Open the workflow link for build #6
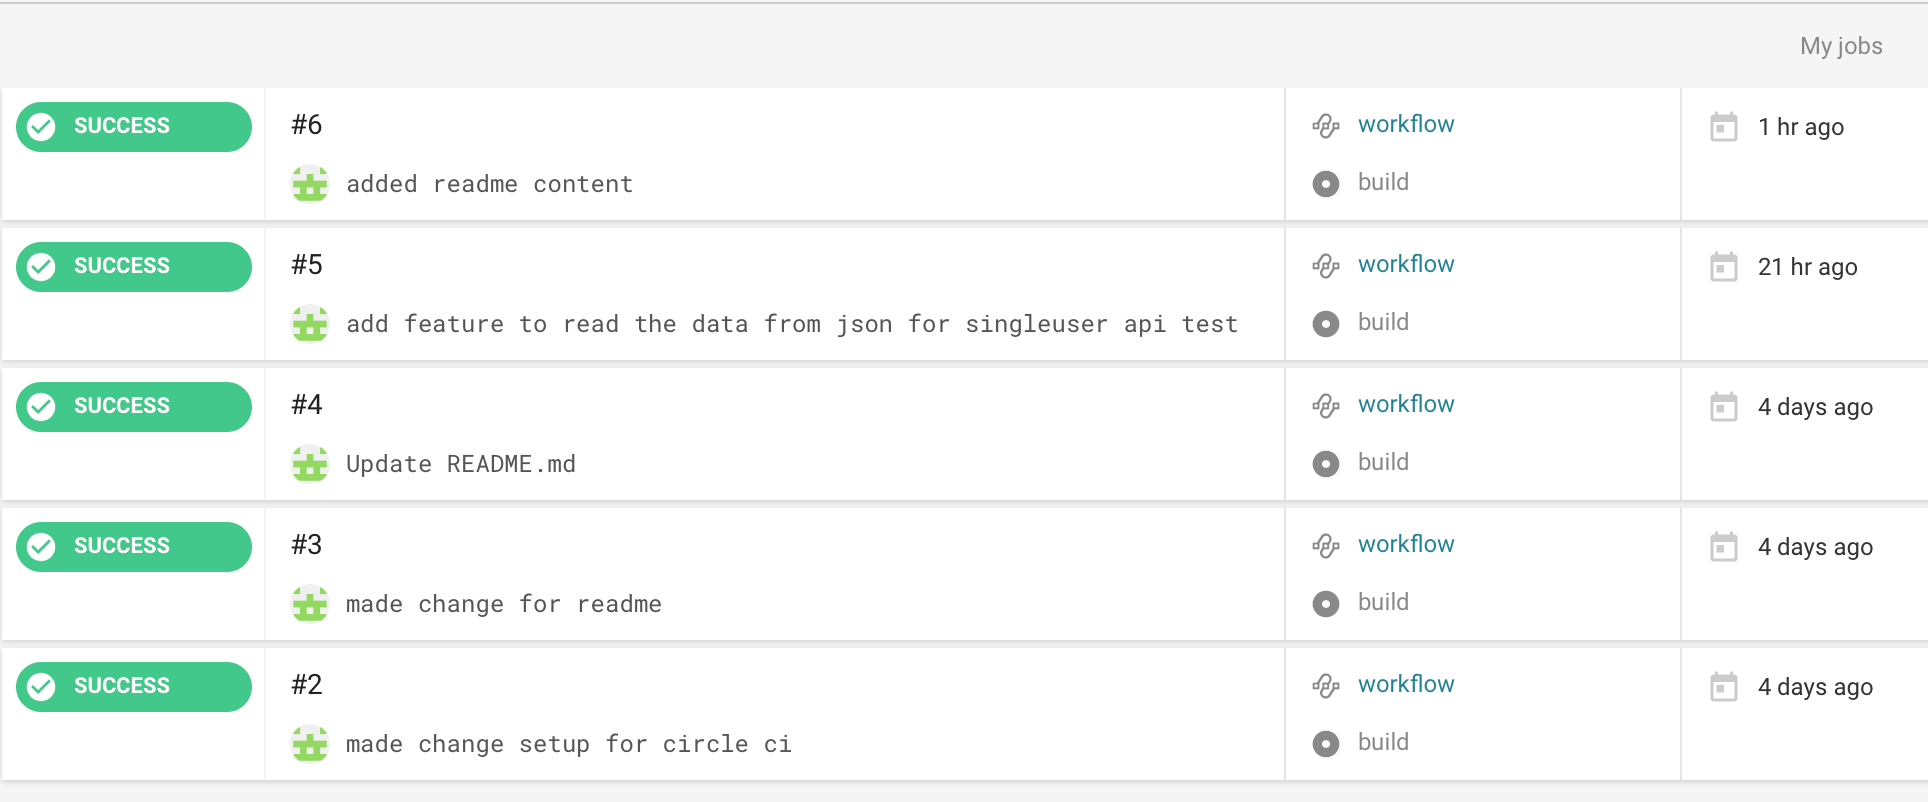 point(1405,125)
